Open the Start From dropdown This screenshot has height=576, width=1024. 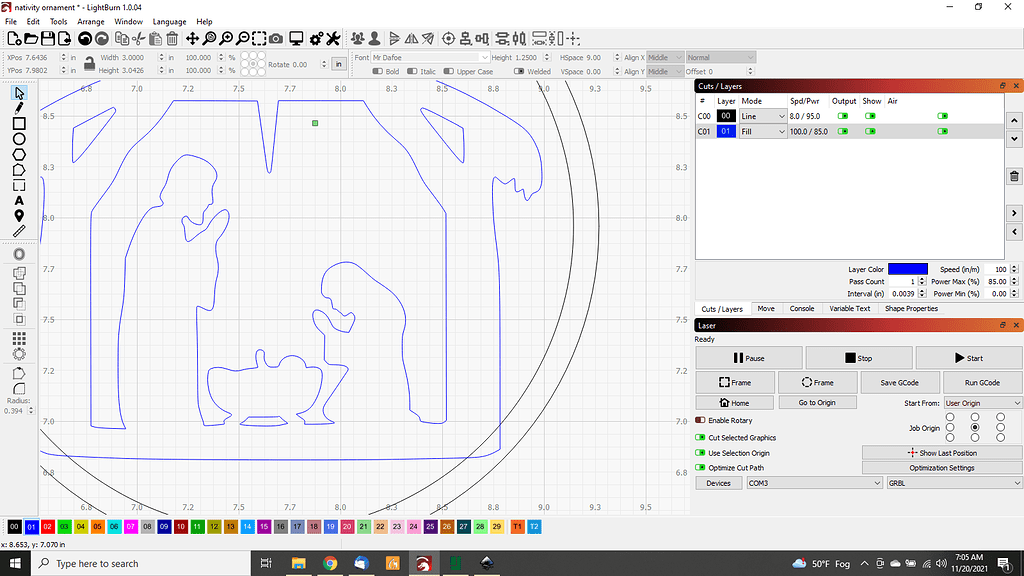(x=983, y=402)
